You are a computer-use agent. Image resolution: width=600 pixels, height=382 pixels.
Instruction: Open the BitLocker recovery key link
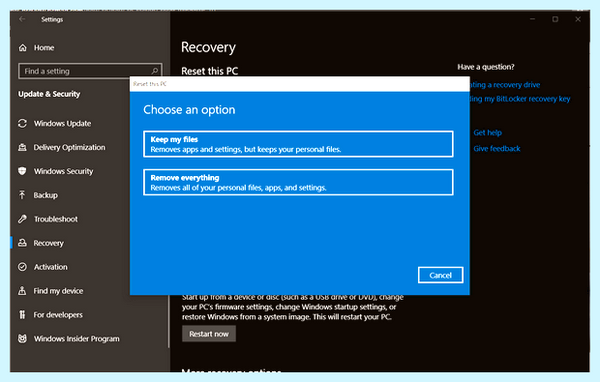point(520,99)
